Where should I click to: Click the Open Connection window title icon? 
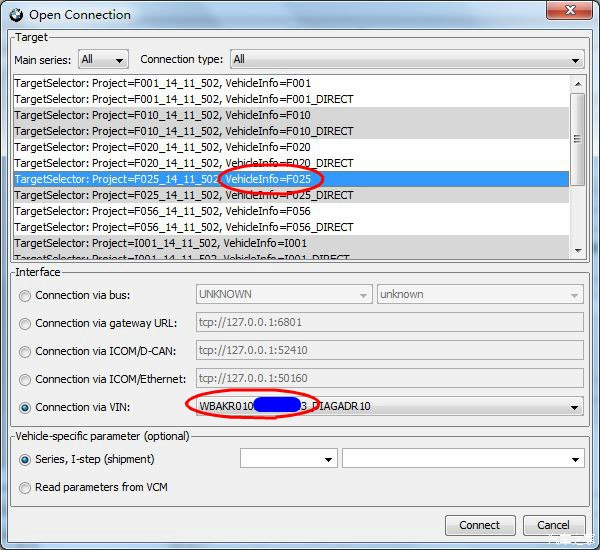15,14
